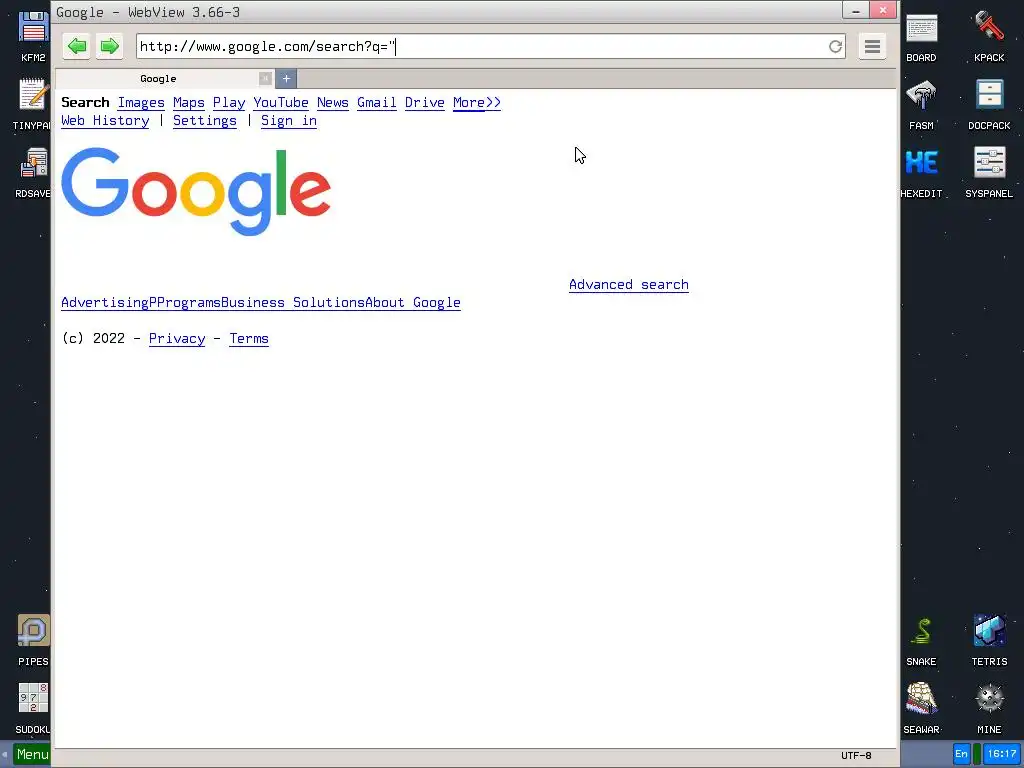The image size is (1024, 768).
Task: Open Business Solutions link
Action: point(293,303)
